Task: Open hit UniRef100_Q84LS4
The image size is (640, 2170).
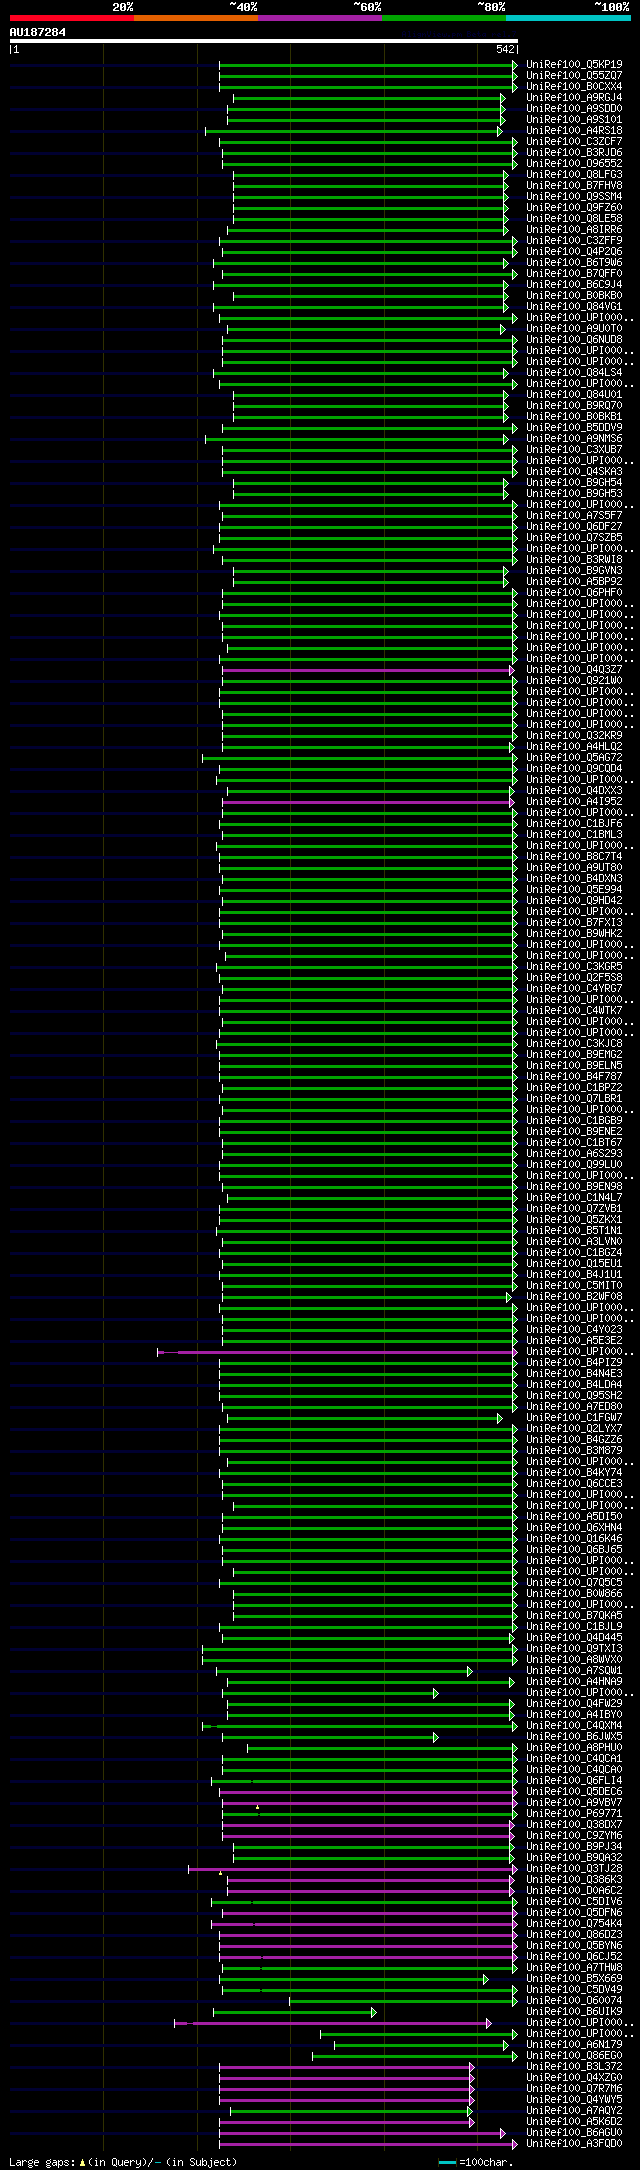Action: pos(574,372)
